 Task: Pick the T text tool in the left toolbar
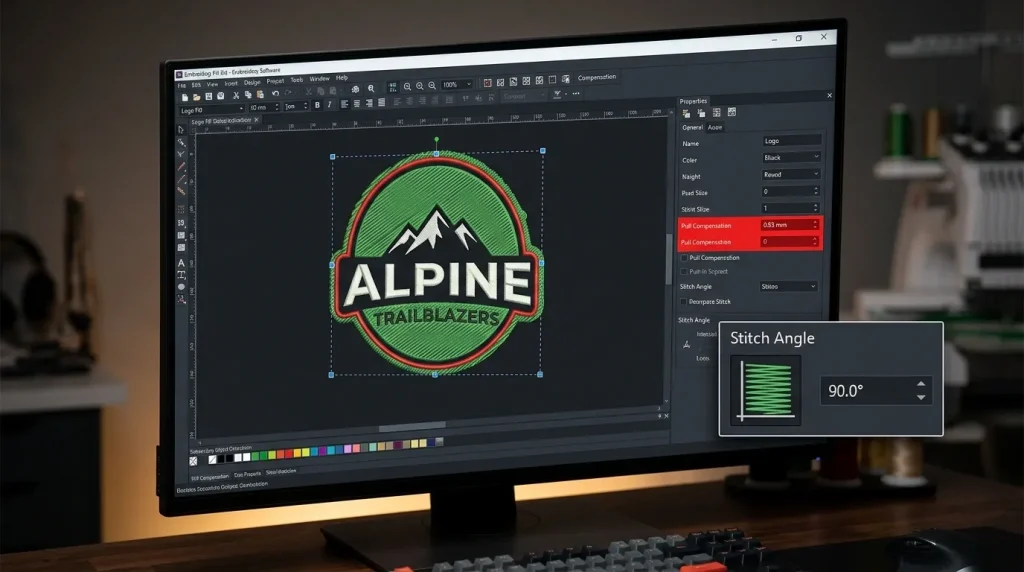(x=181, y=275)
